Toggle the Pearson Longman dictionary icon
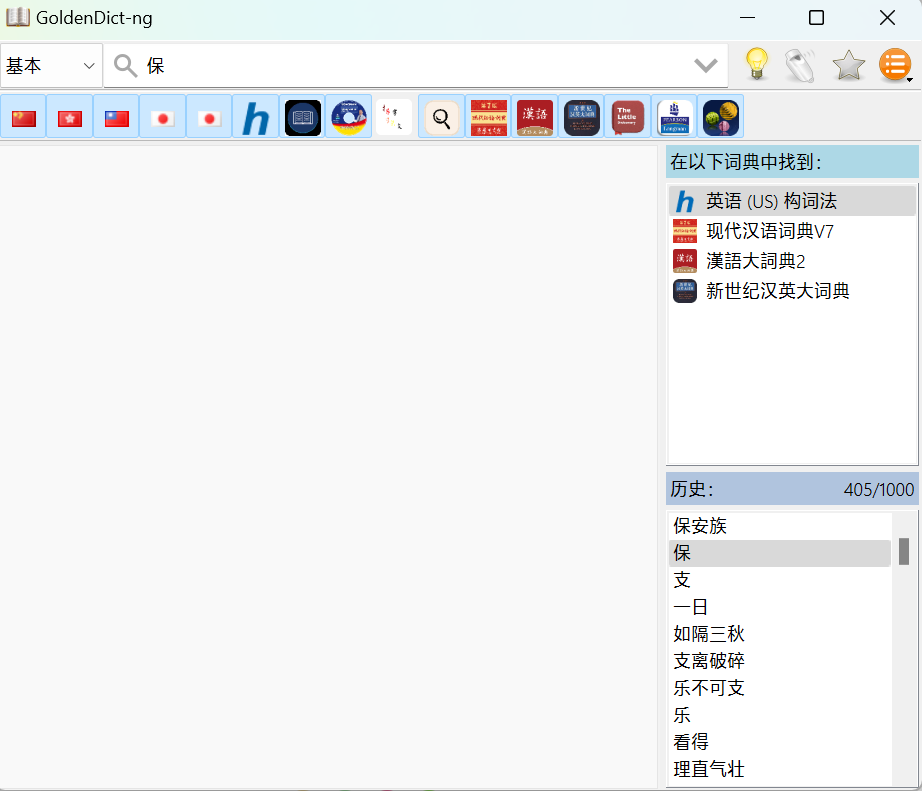 [674, 118]
